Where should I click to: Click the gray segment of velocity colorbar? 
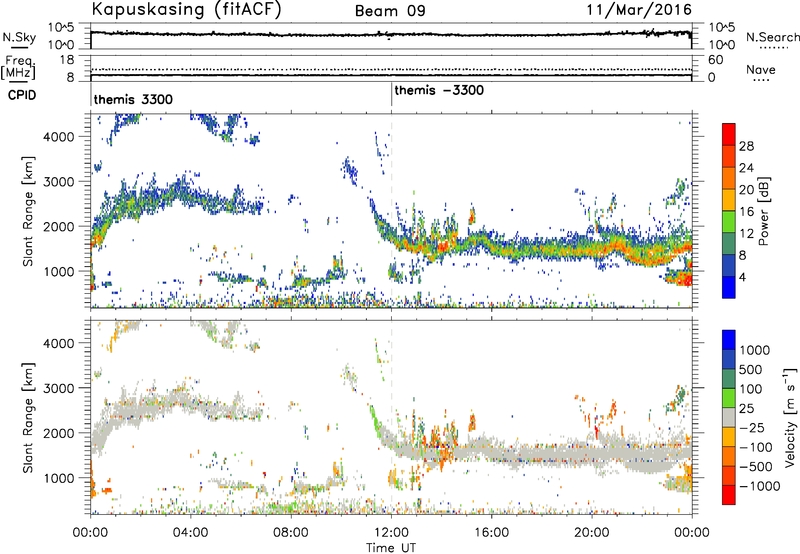tap(729, 417)
